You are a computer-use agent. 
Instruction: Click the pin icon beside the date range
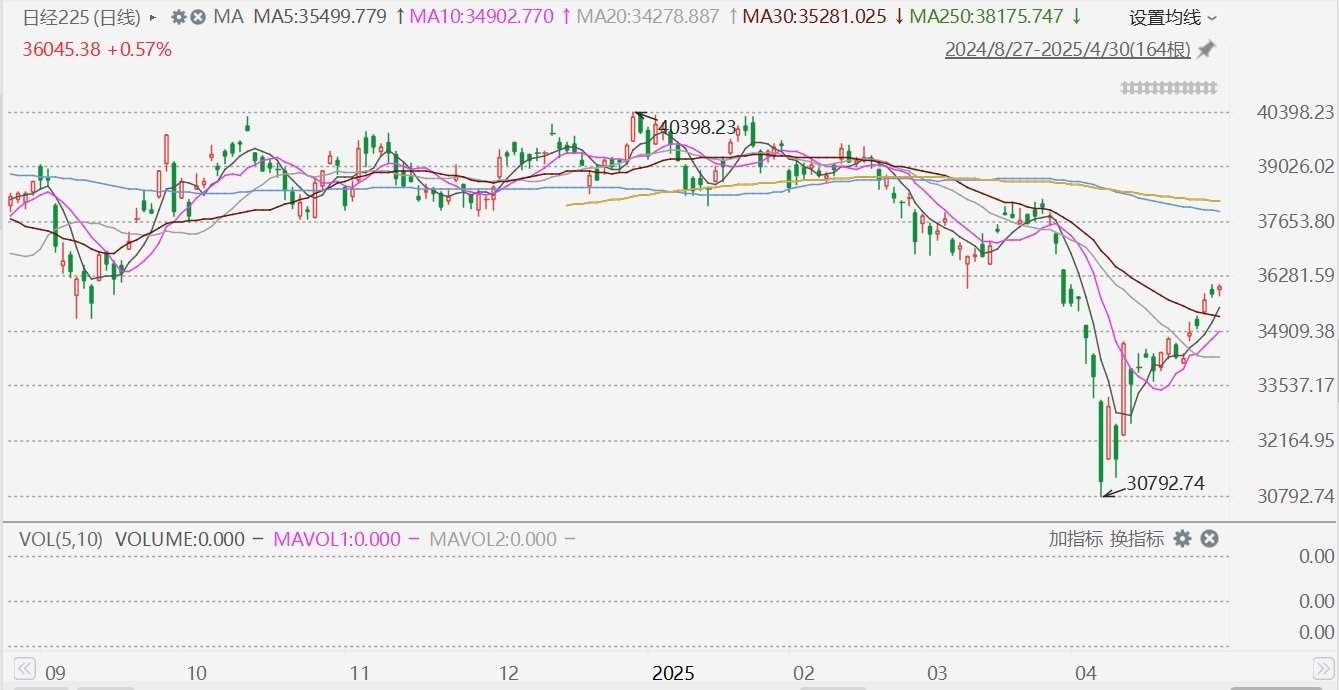coord(1207,49)
